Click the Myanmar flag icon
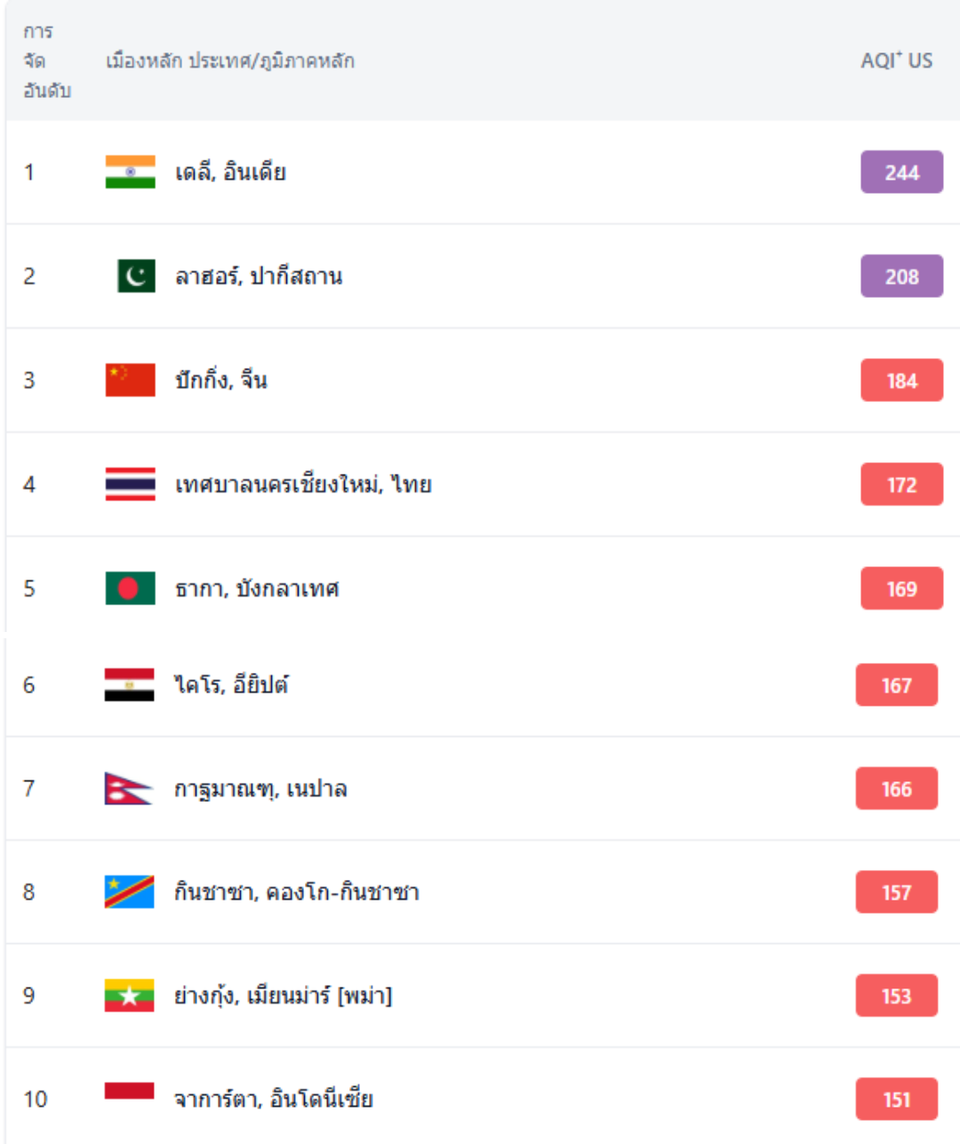The width and height of the screenshot is (960, 1144). coord(129,996)
